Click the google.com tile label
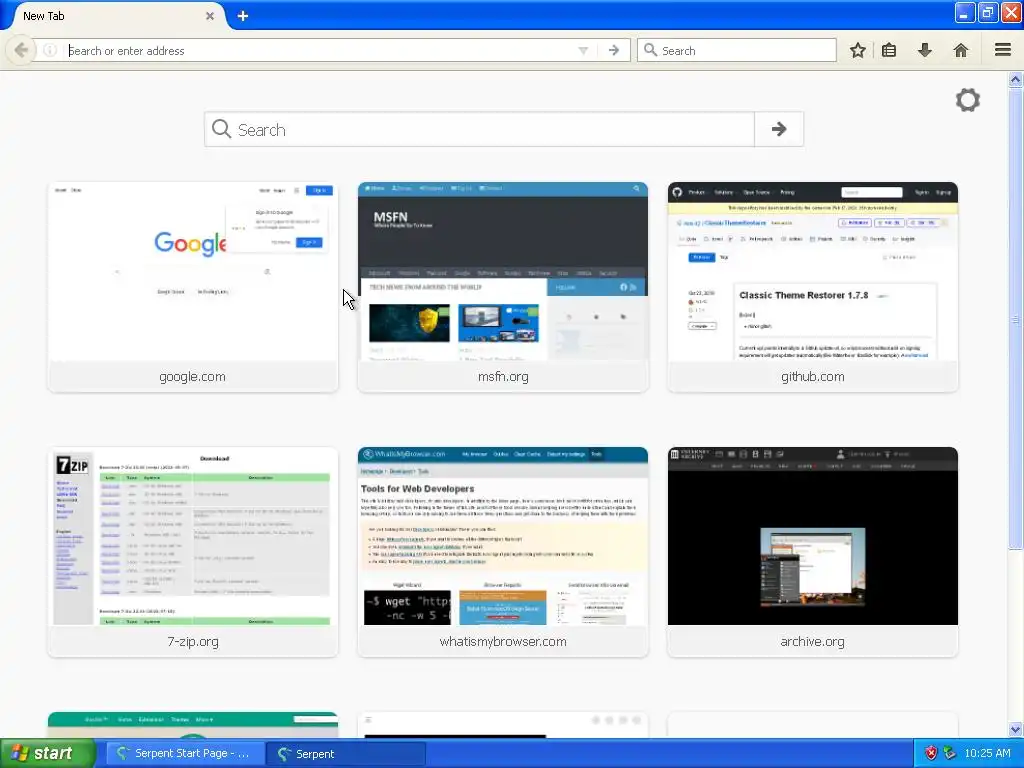The width and height of the screenshot is (1024, 768). (x=193, y=377)
